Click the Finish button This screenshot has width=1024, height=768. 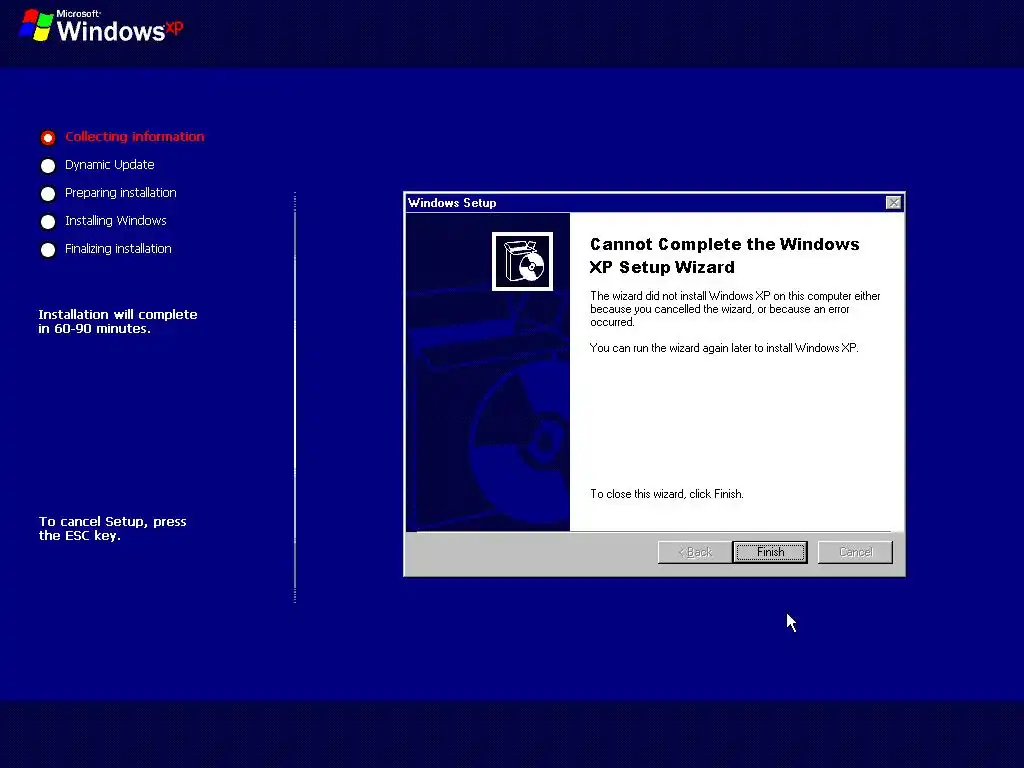coord(770,552)
